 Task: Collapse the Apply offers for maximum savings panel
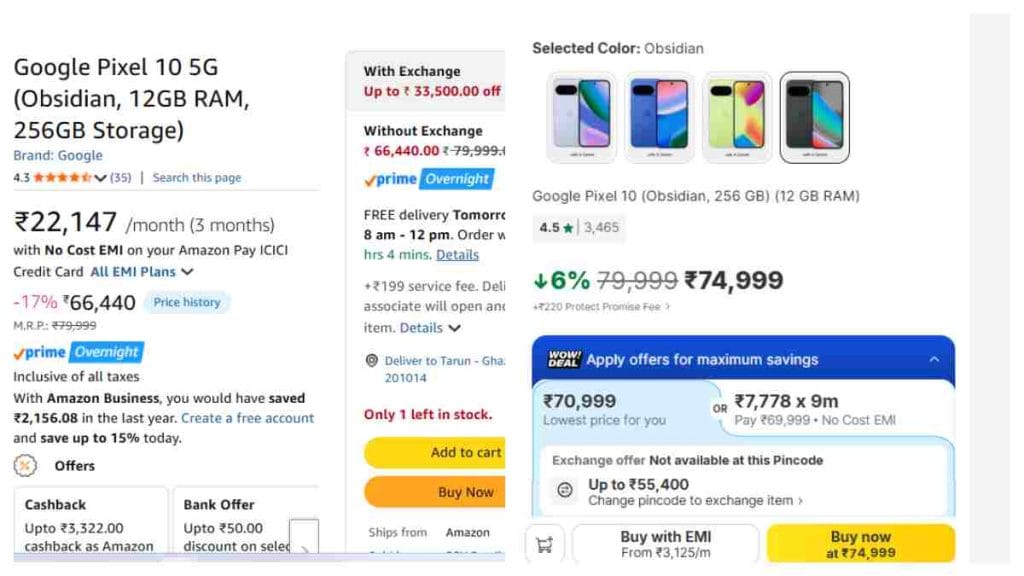click(x=935, y=359)
